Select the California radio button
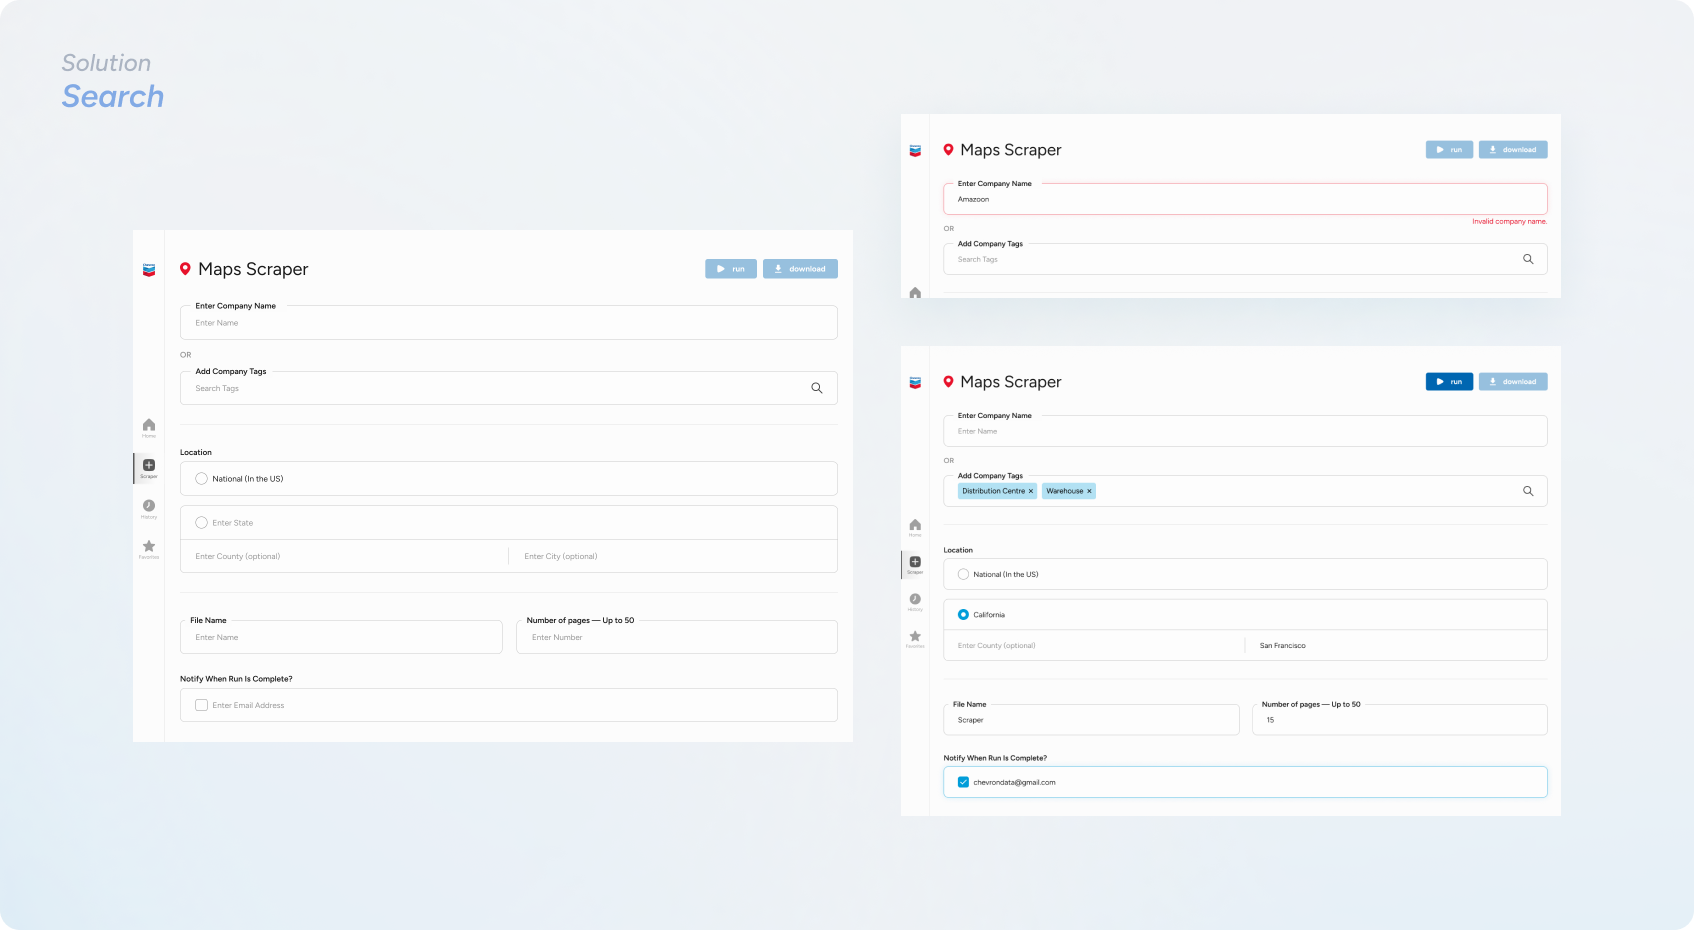This screenshot has width=1694, height=930. 963,615
